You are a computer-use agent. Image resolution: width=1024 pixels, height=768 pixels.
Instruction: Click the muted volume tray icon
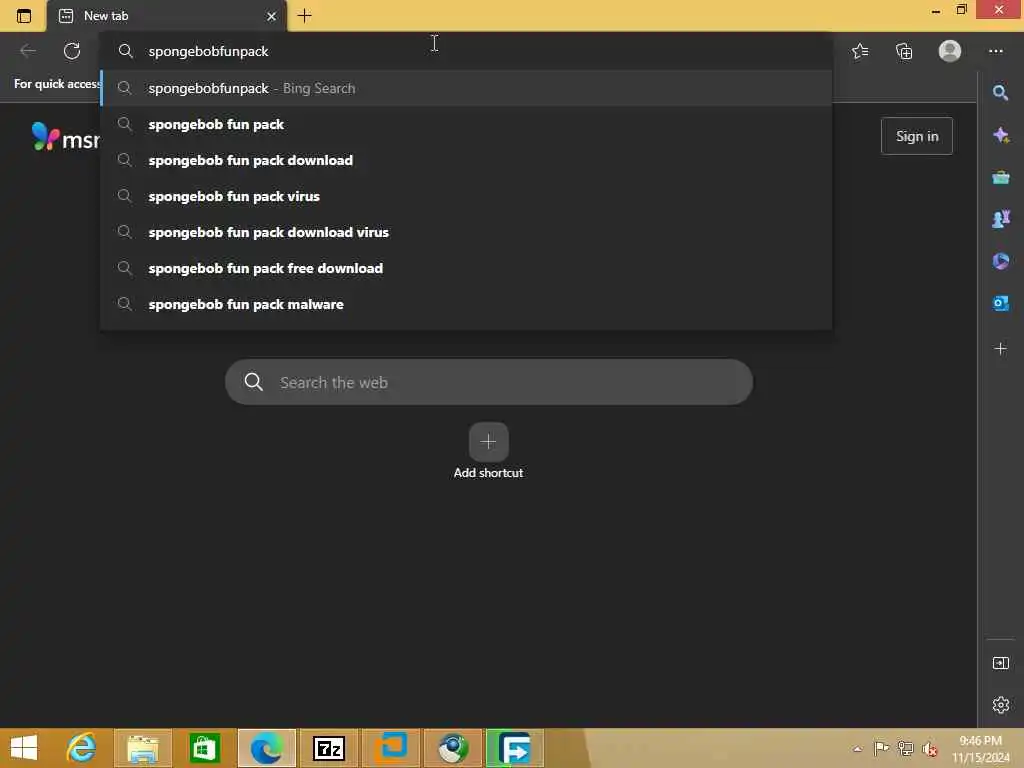(929, 749)
